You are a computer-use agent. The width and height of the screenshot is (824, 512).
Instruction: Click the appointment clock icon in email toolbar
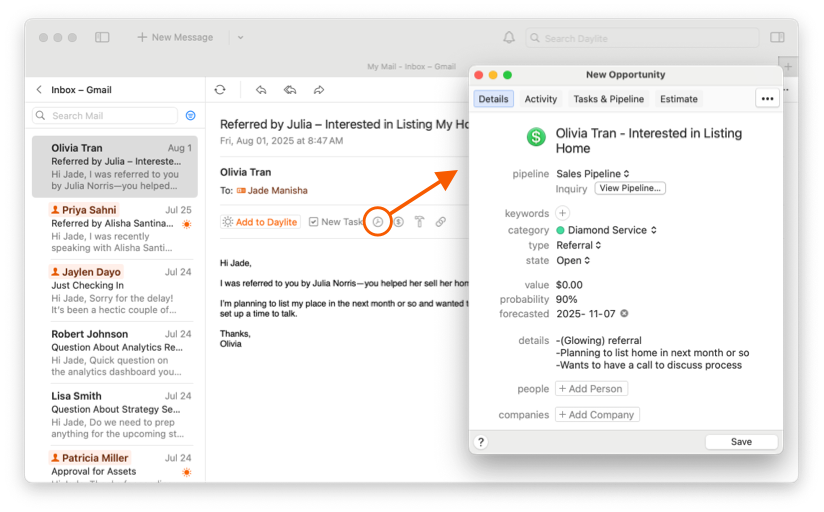[x=378, y=222]
